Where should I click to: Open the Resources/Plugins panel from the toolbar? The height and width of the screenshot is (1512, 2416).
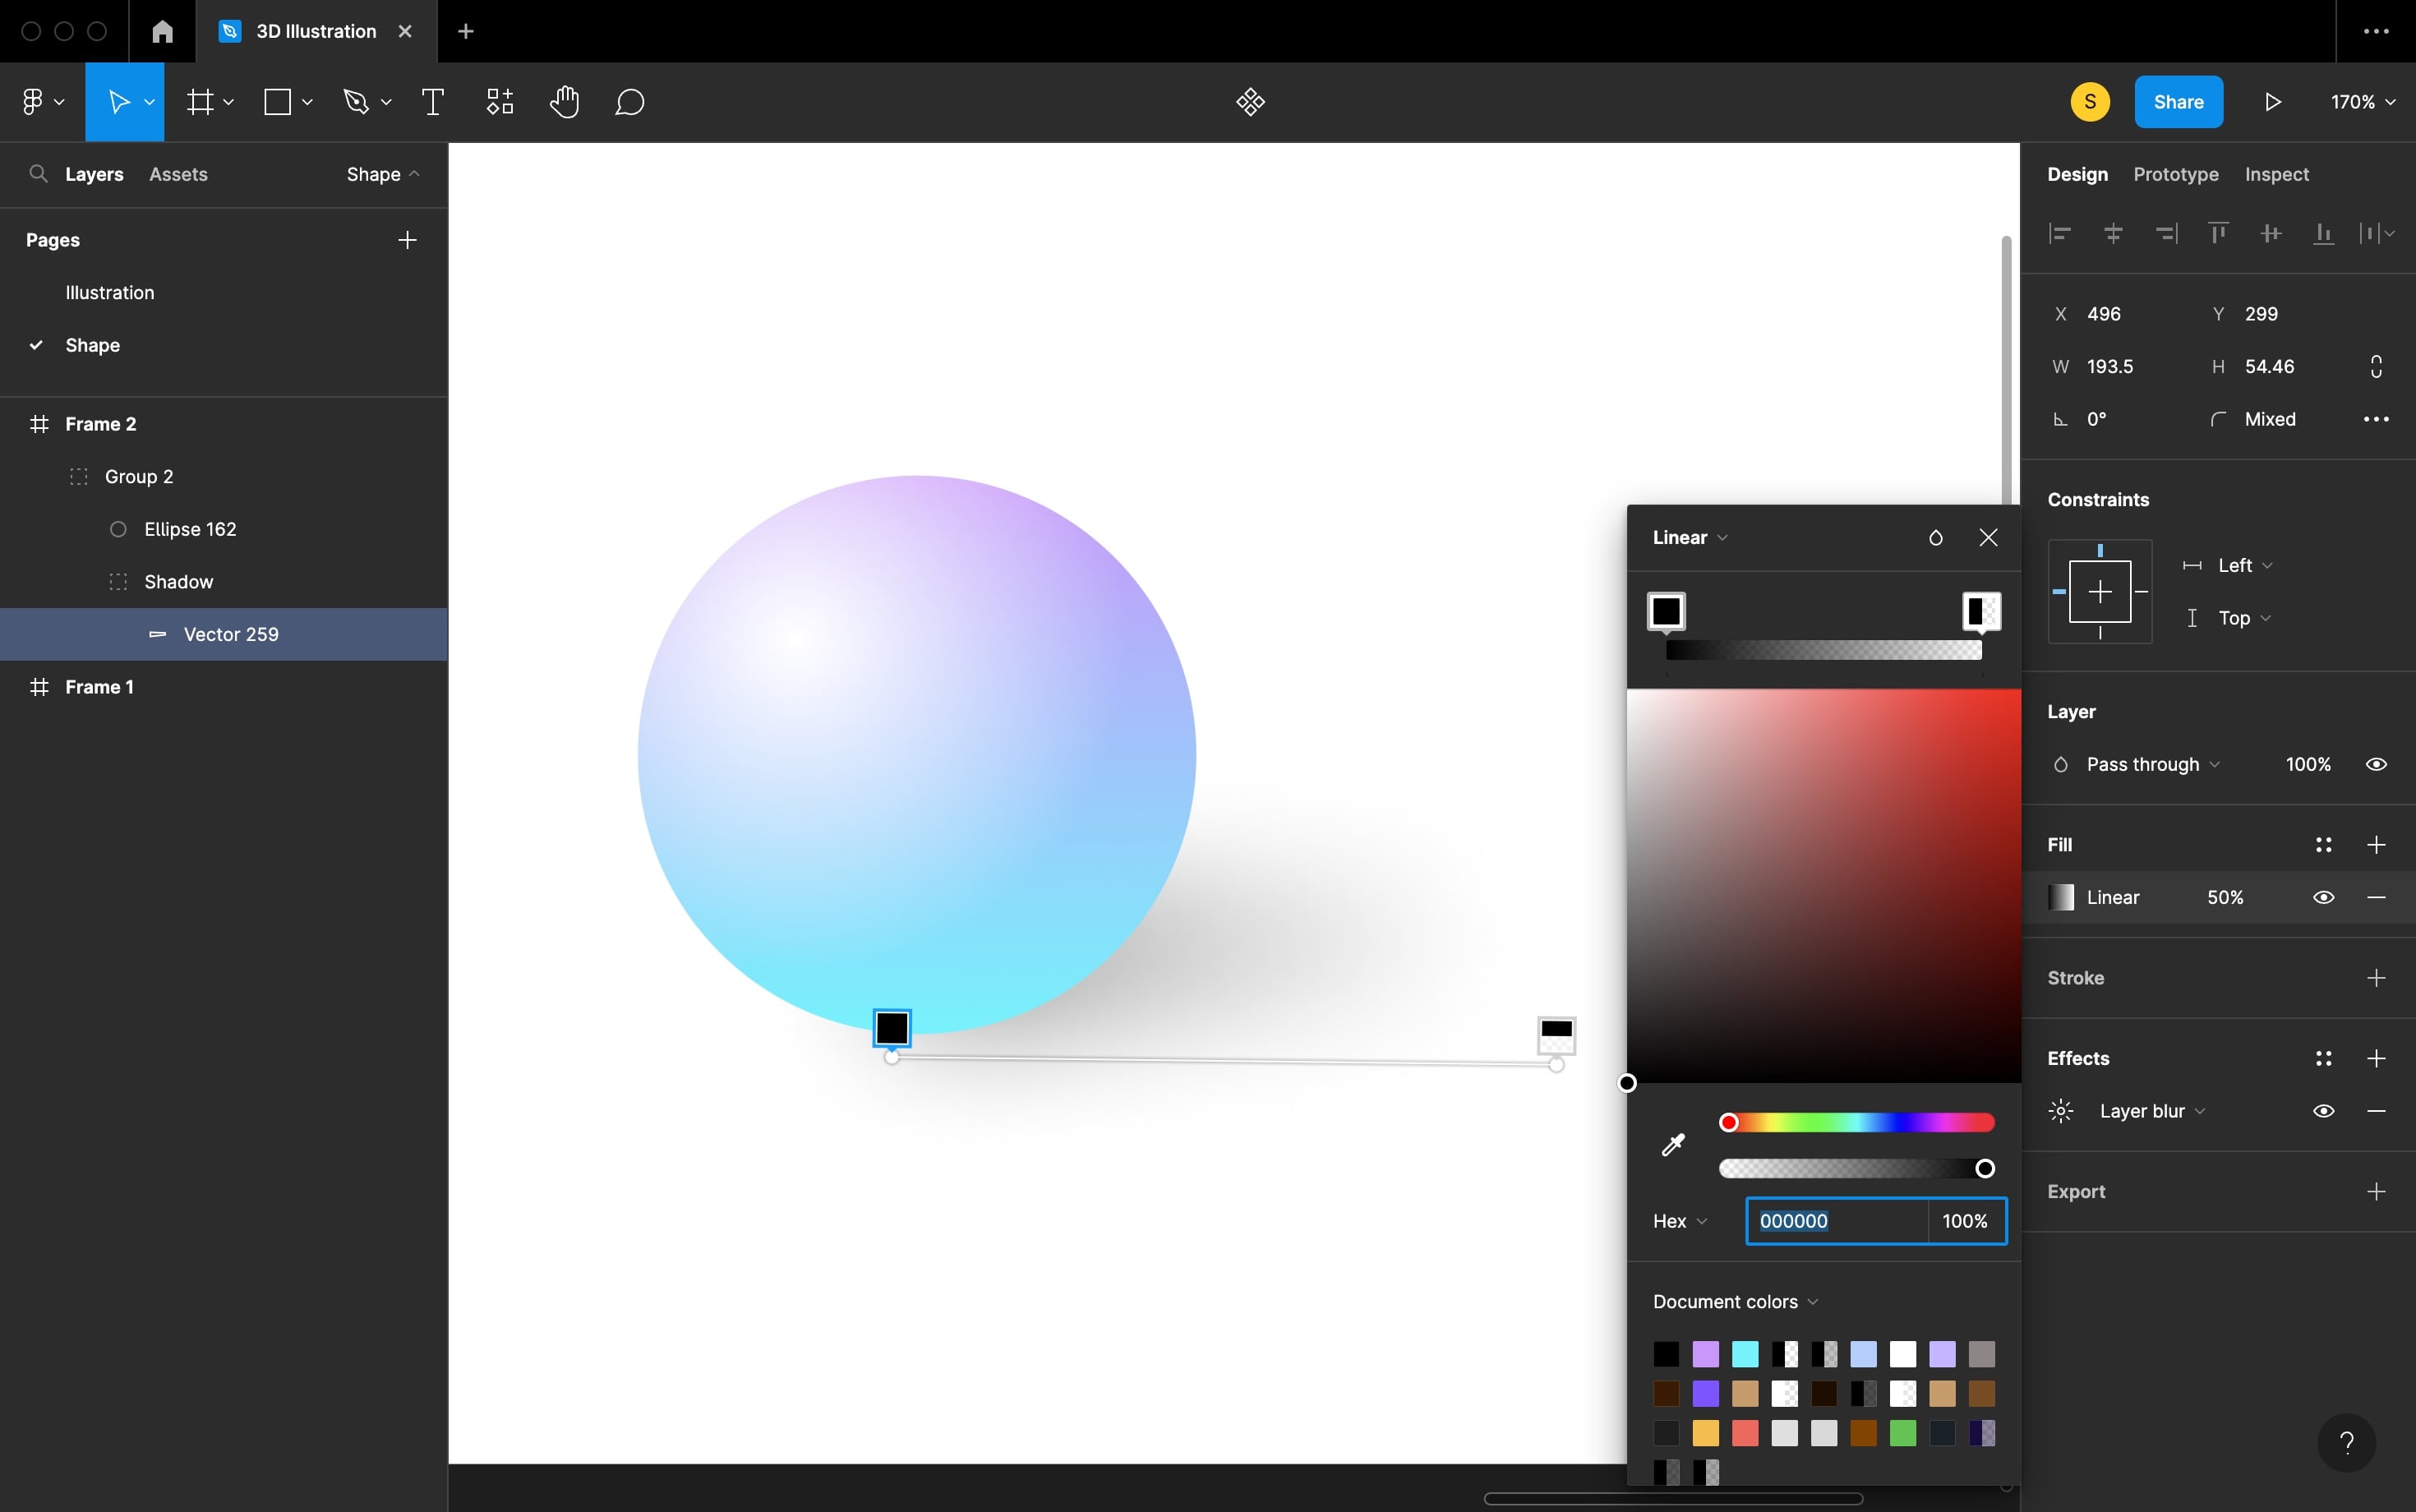499,101
